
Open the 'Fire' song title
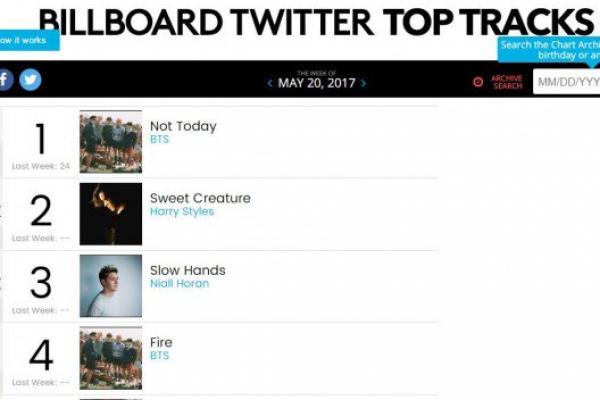pos(161,342)
